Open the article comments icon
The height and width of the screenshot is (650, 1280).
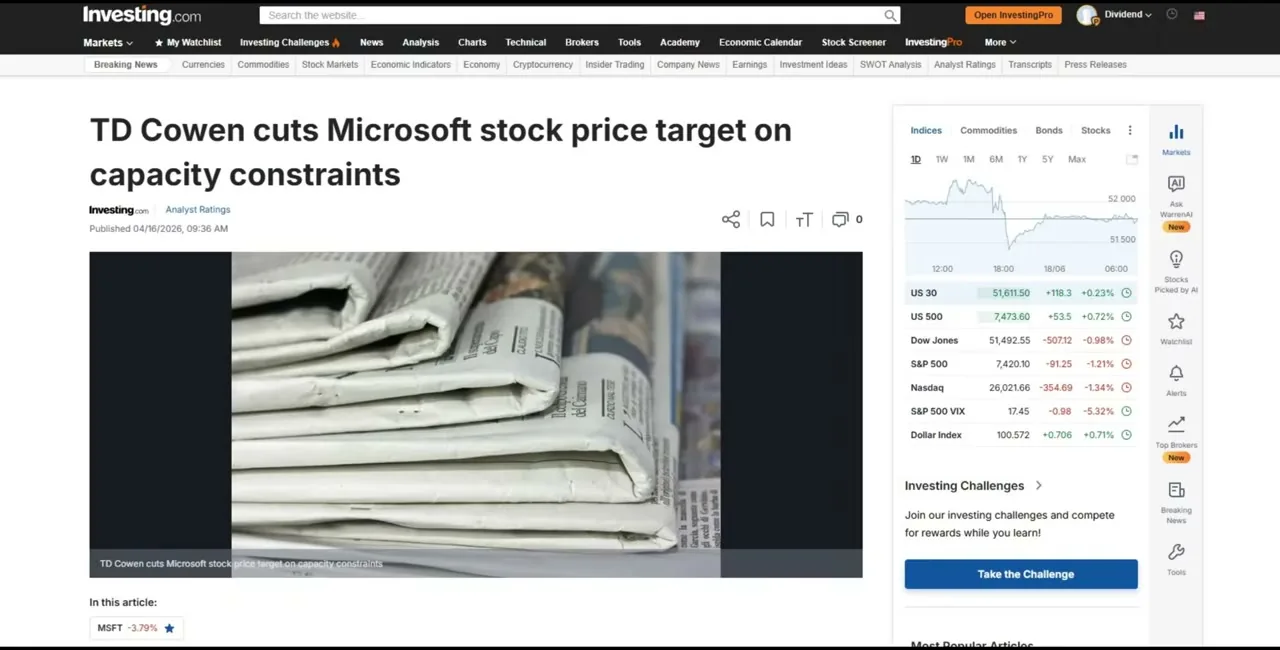coord(840,219)
